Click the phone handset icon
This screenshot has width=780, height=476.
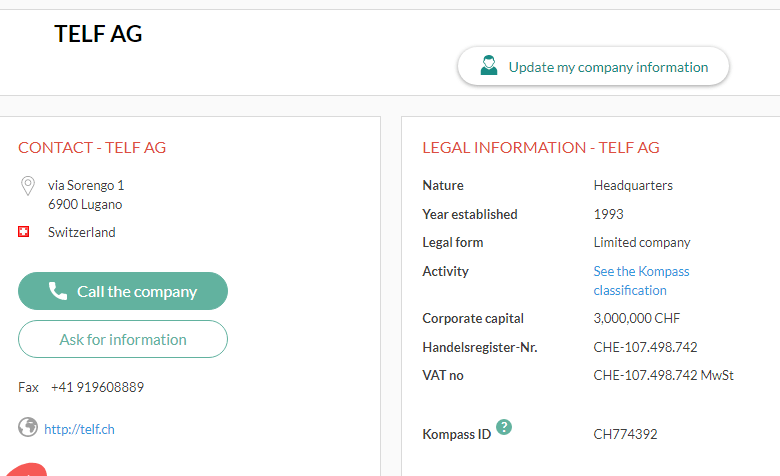point(58,291)
